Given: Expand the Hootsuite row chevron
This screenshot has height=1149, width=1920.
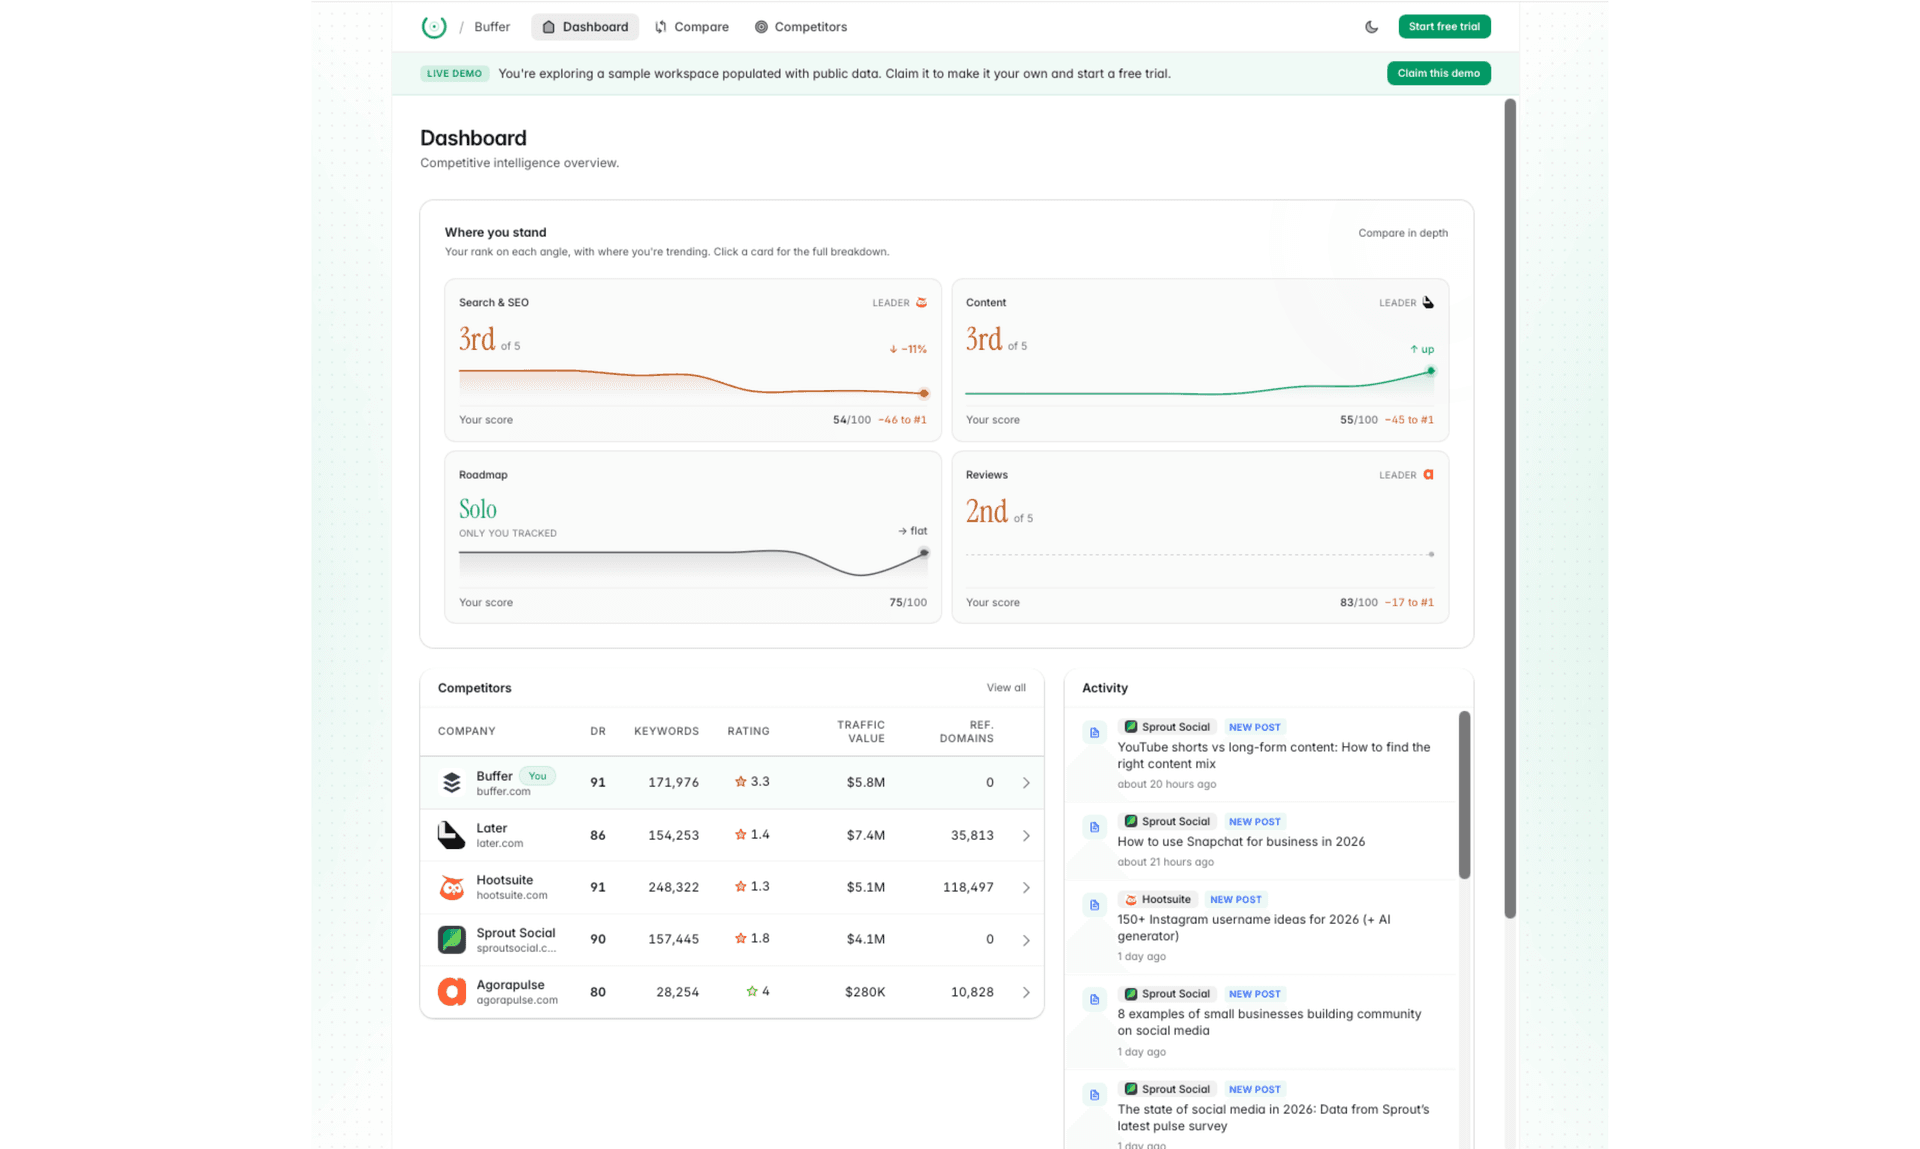Looking at the screenshot, I should pyautogui.click(x=1026, y=887).
